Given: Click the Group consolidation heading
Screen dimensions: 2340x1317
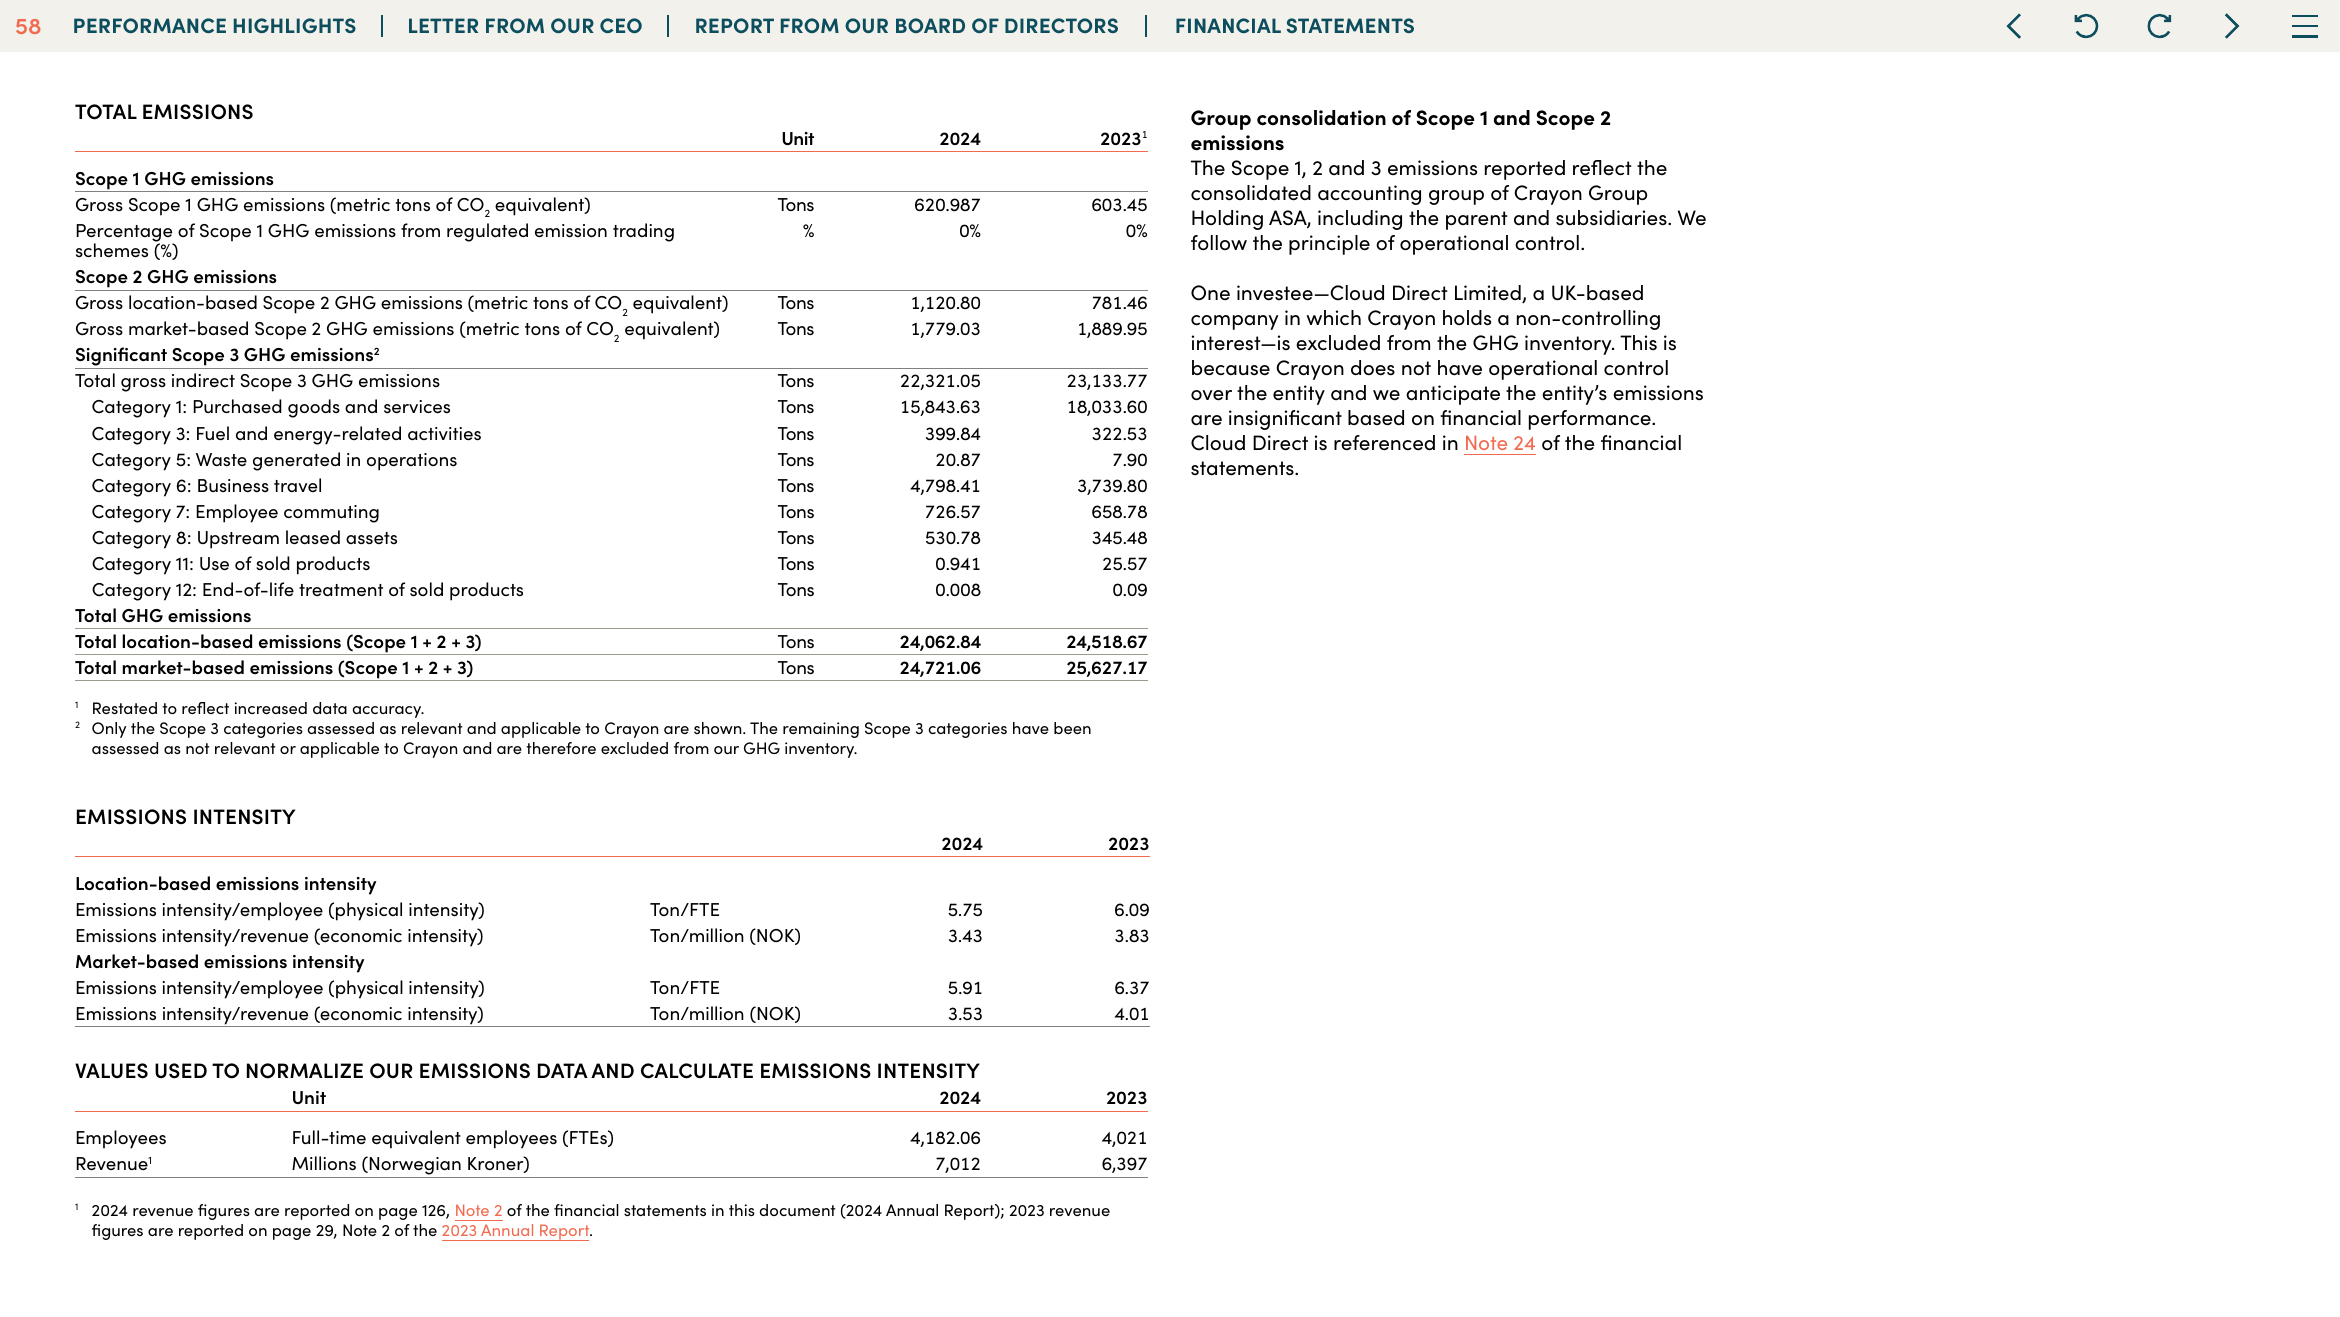Looking at the screenshot, I should (x=1400, y=130).
